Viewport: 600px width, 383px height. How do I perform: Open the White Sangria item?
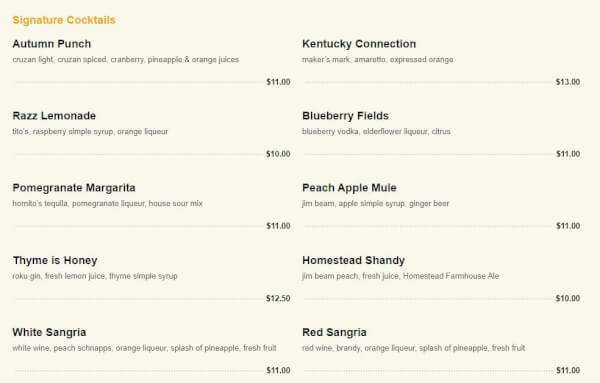(49, 332)
